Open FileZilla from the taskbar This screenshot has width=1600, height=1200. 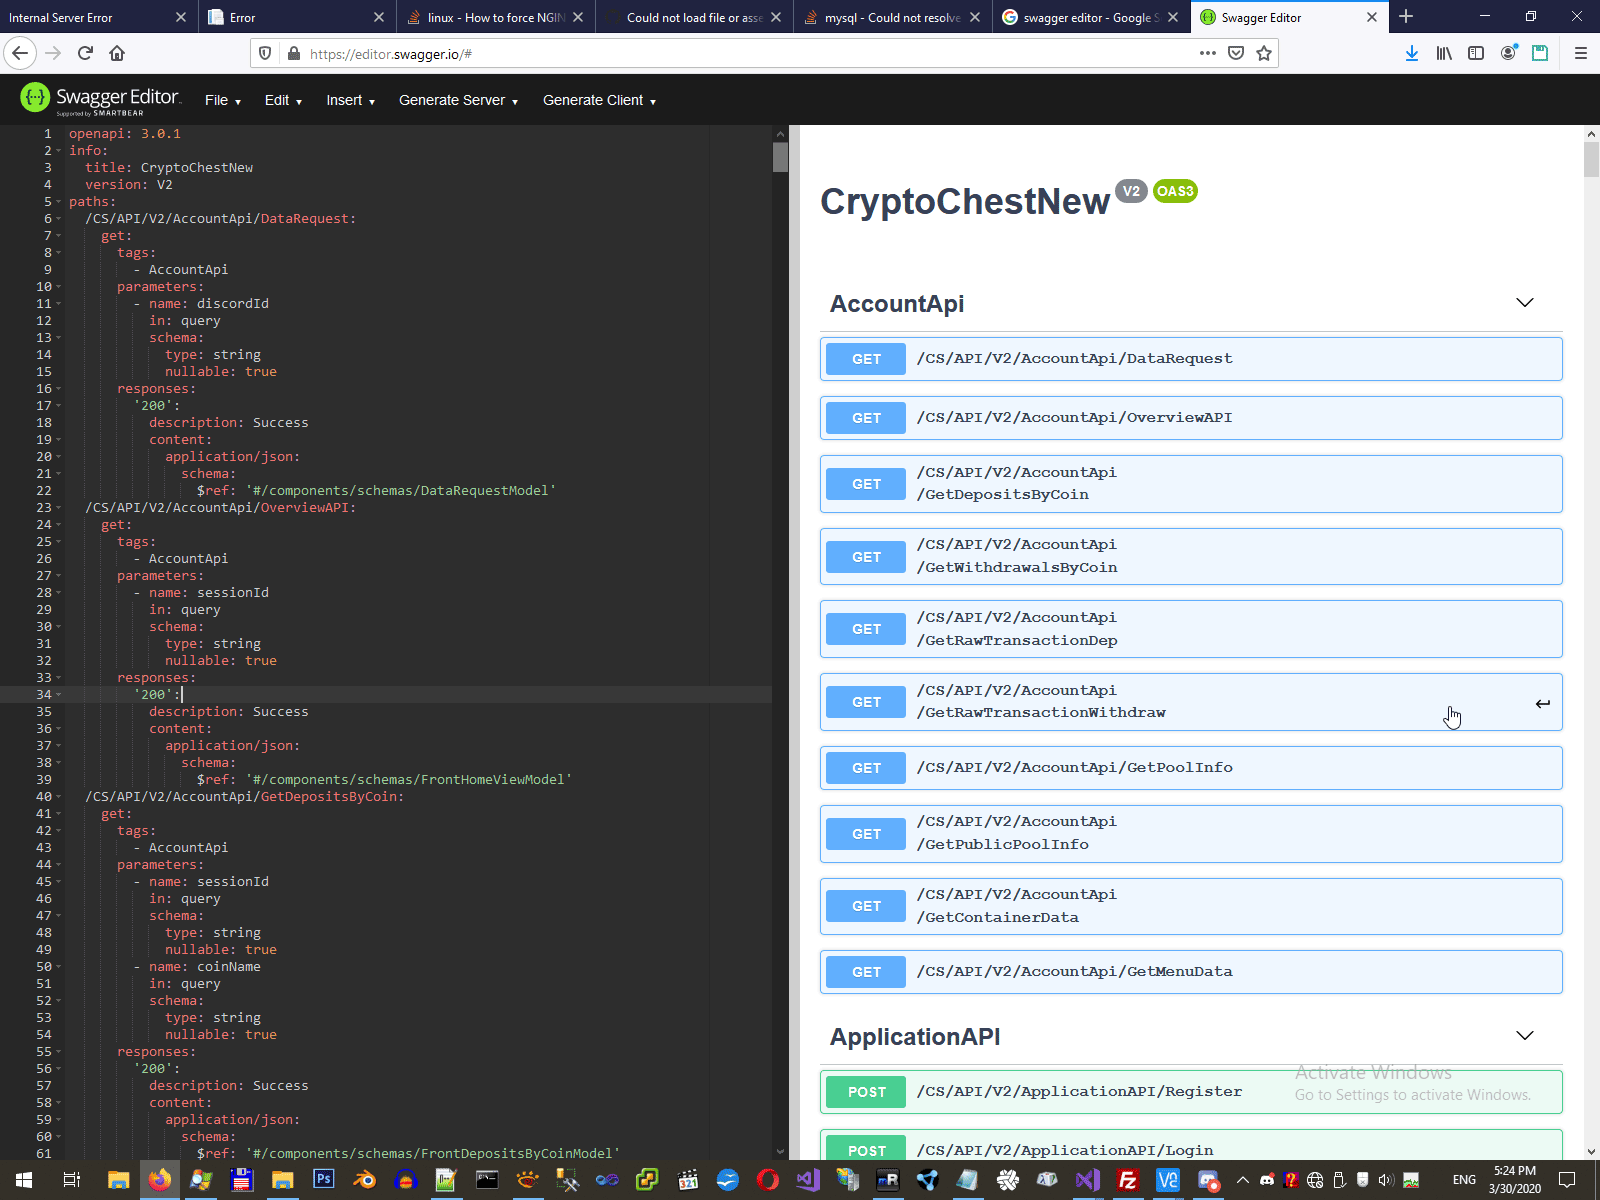[1128, 1180]
